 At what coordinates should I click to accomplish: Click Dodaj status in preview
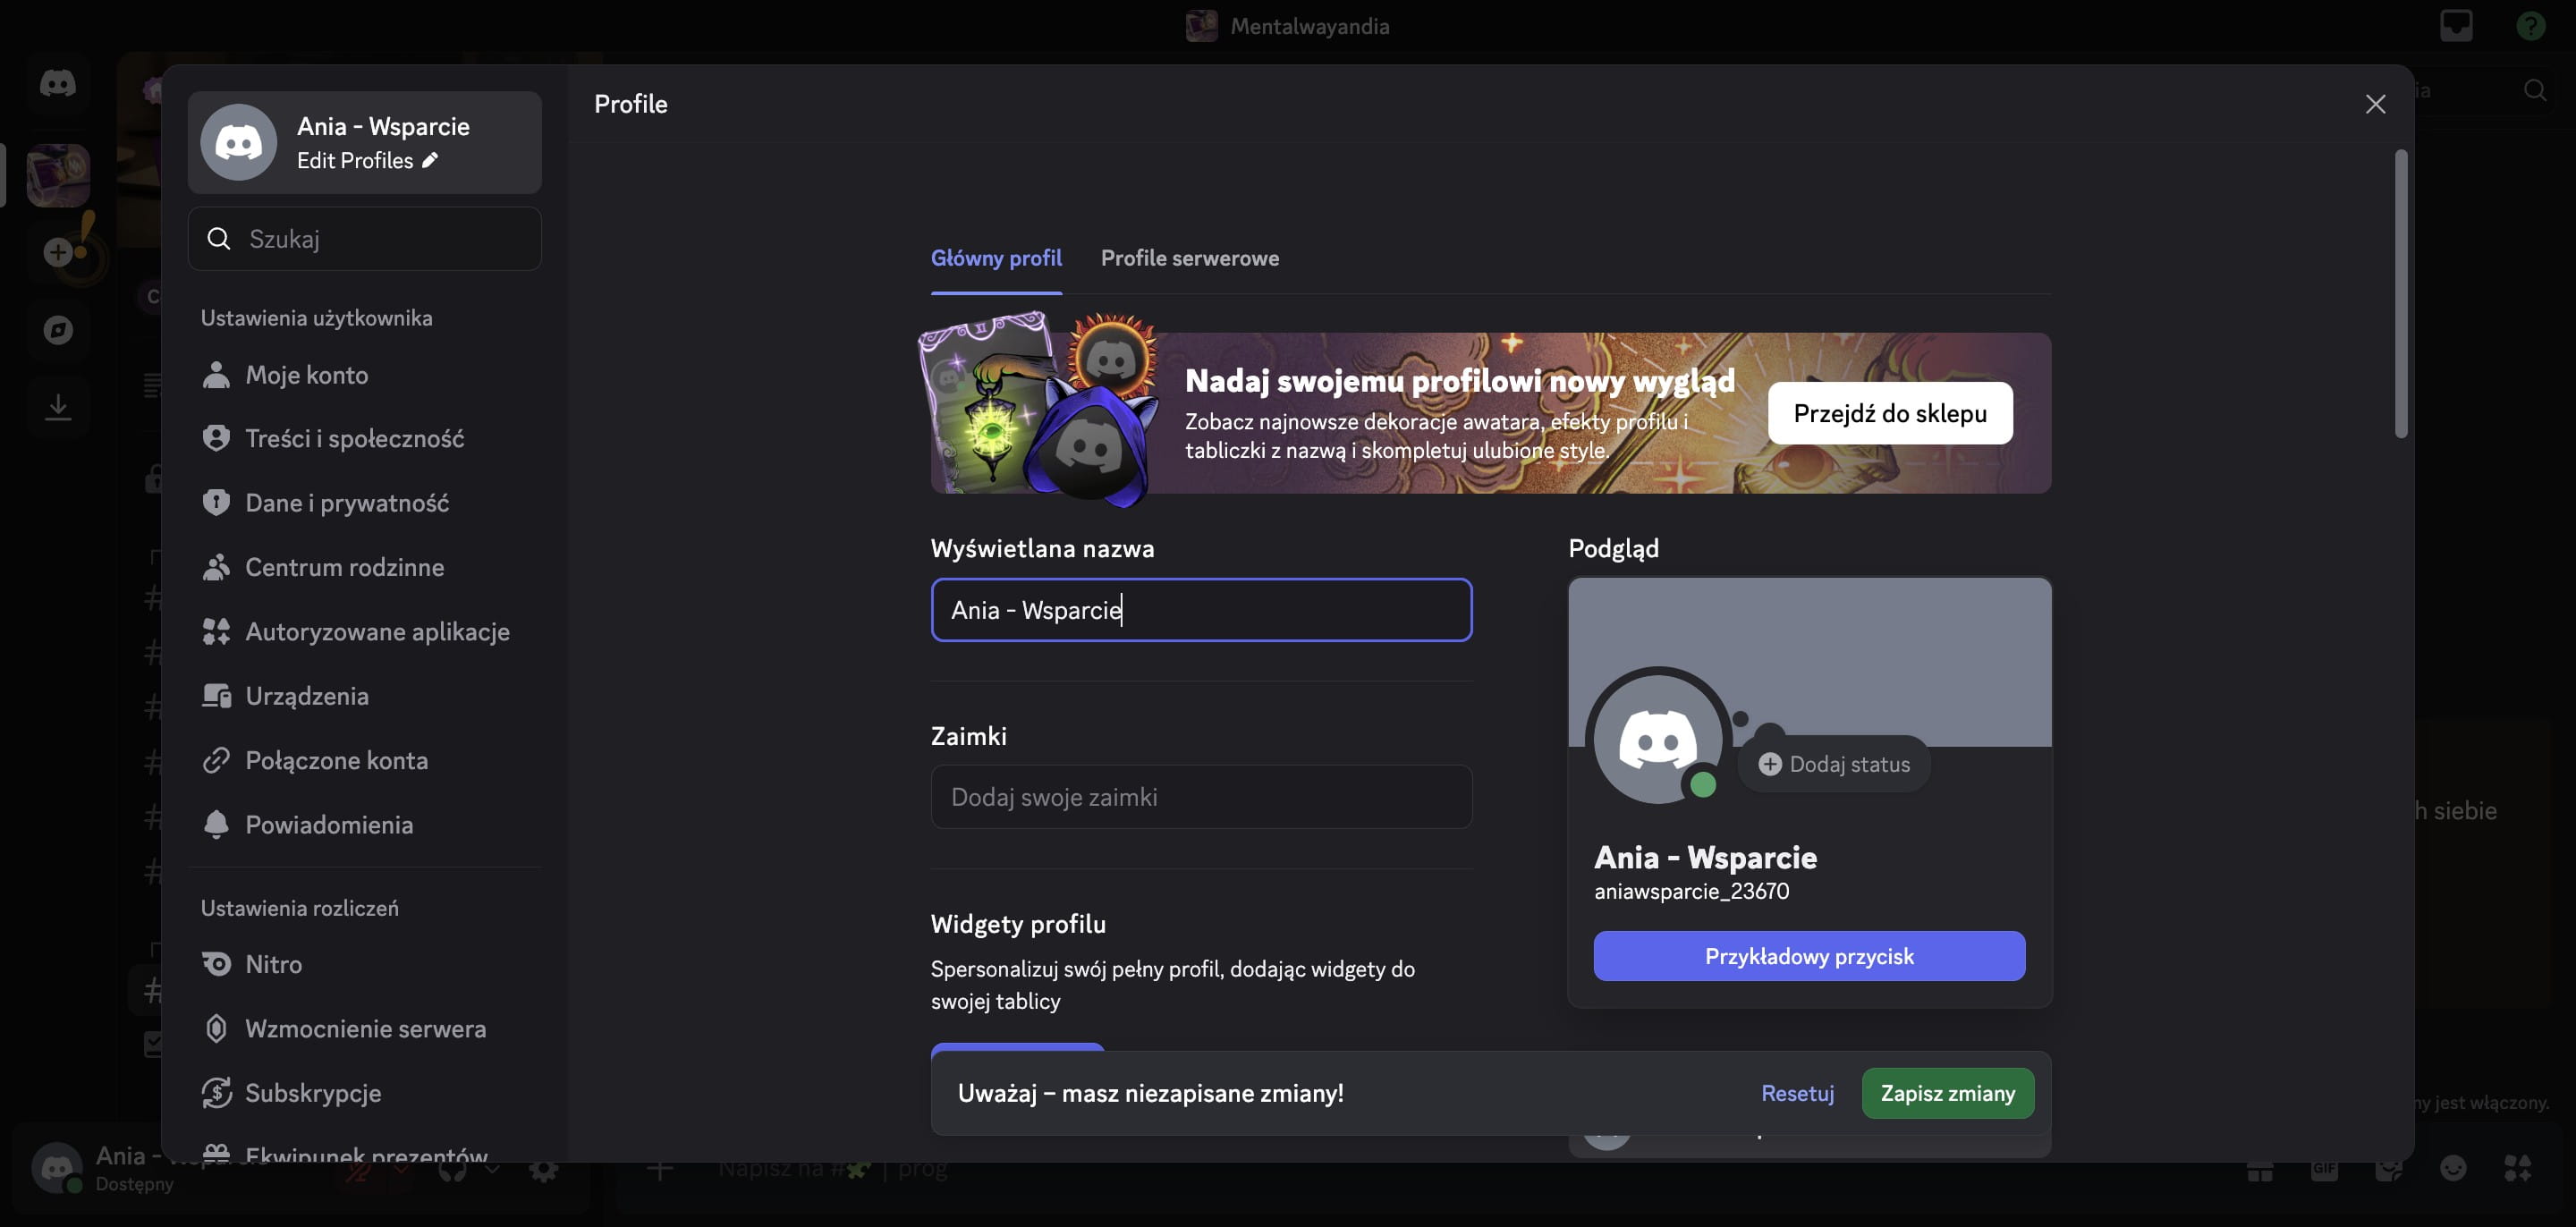(1834, 764)
